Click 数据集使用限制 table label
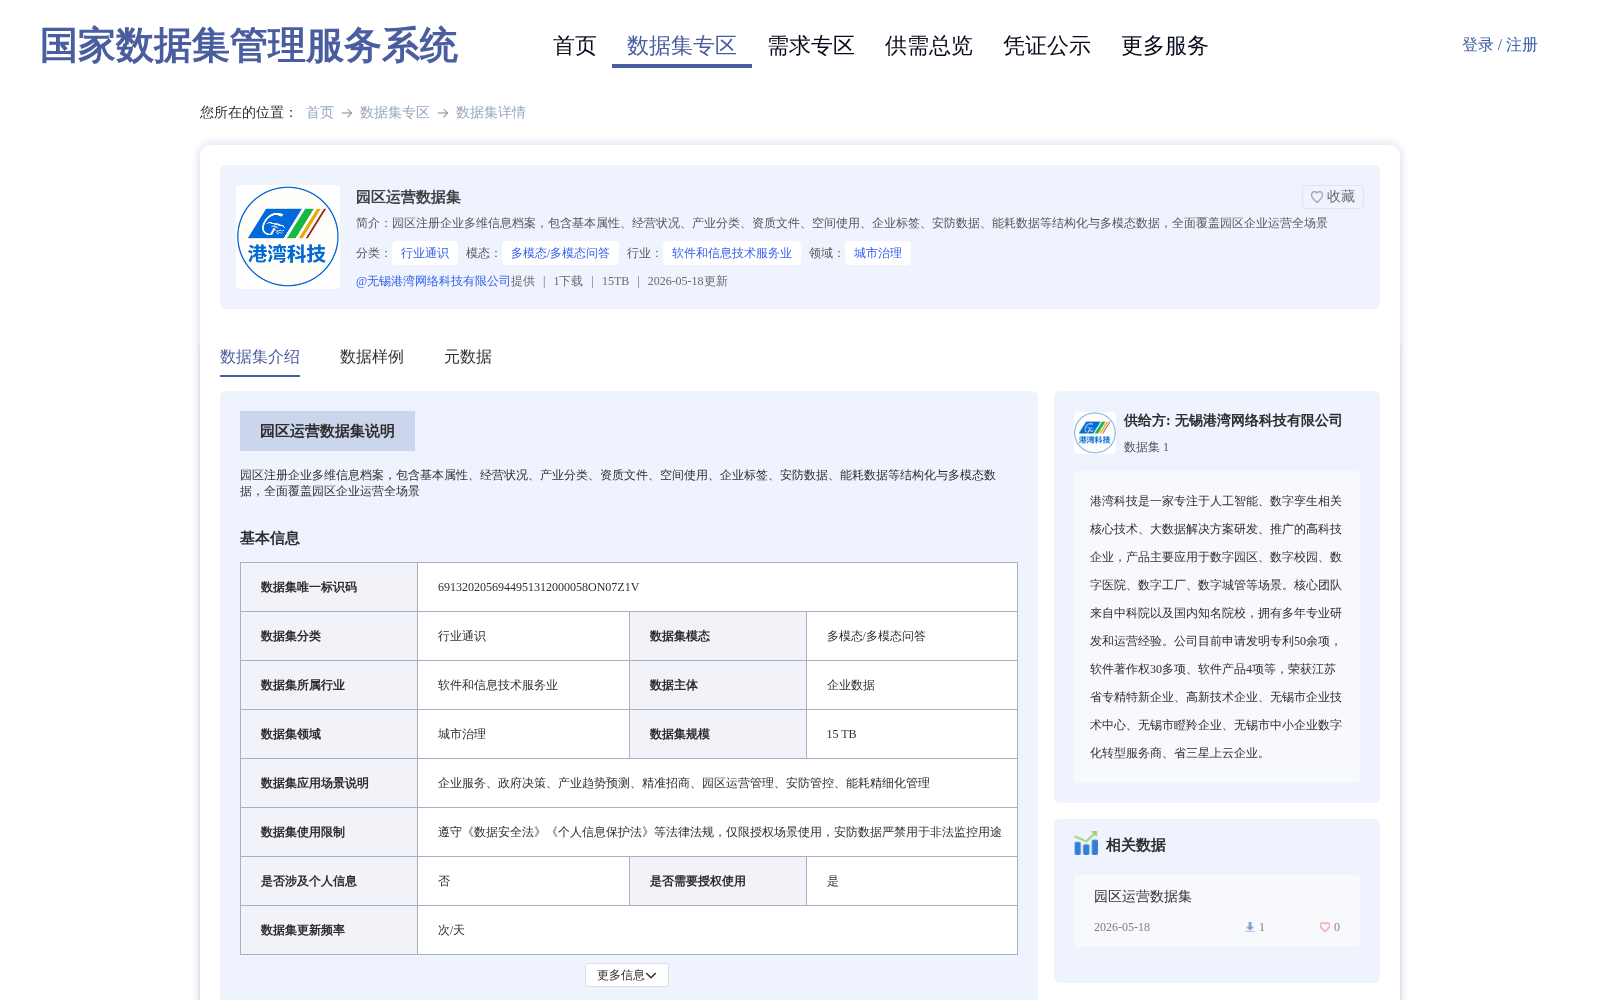 tap(303, 832)
